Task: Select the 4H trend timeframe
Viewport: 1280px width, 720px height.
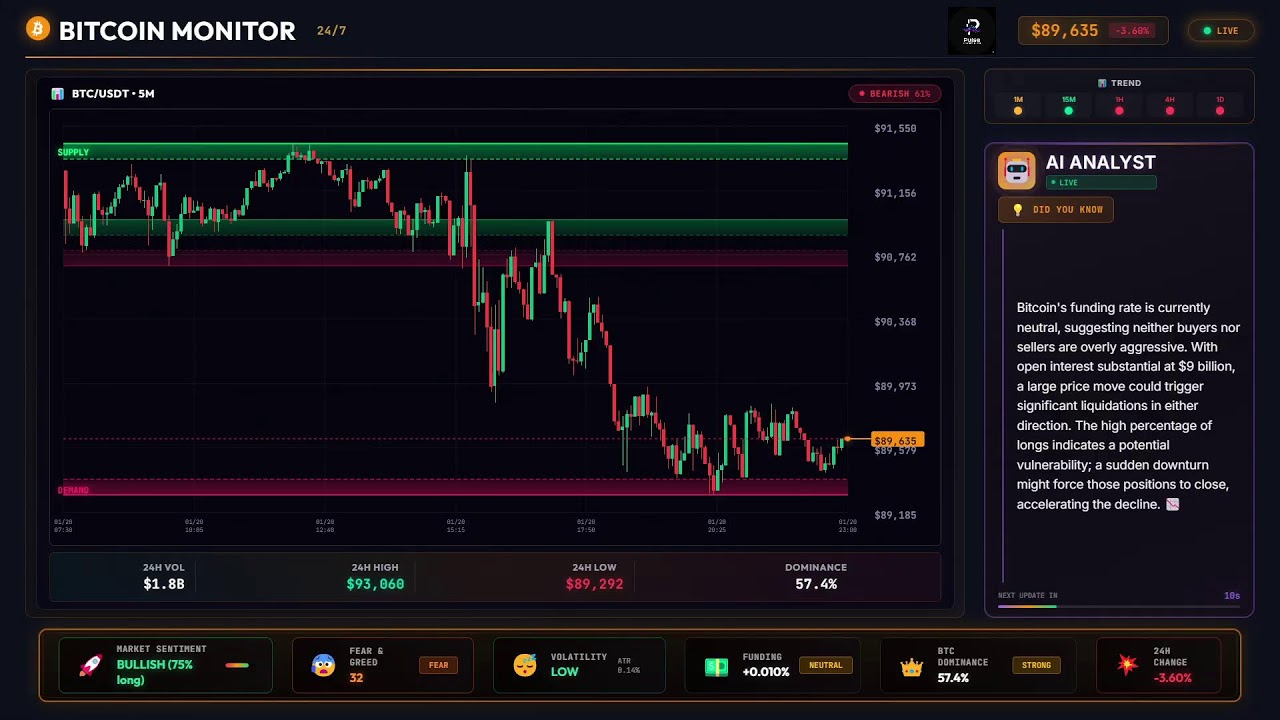Action: [1170, 105]
